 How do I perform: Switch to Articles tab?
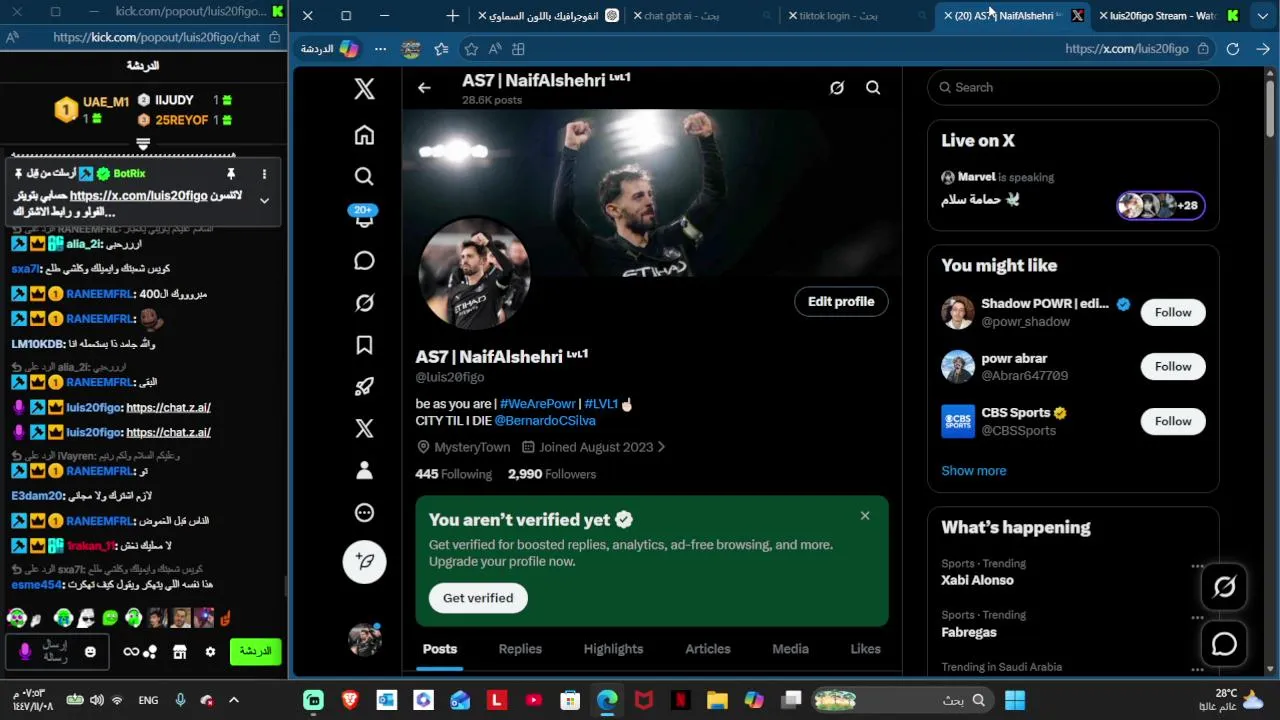[708, 649]
